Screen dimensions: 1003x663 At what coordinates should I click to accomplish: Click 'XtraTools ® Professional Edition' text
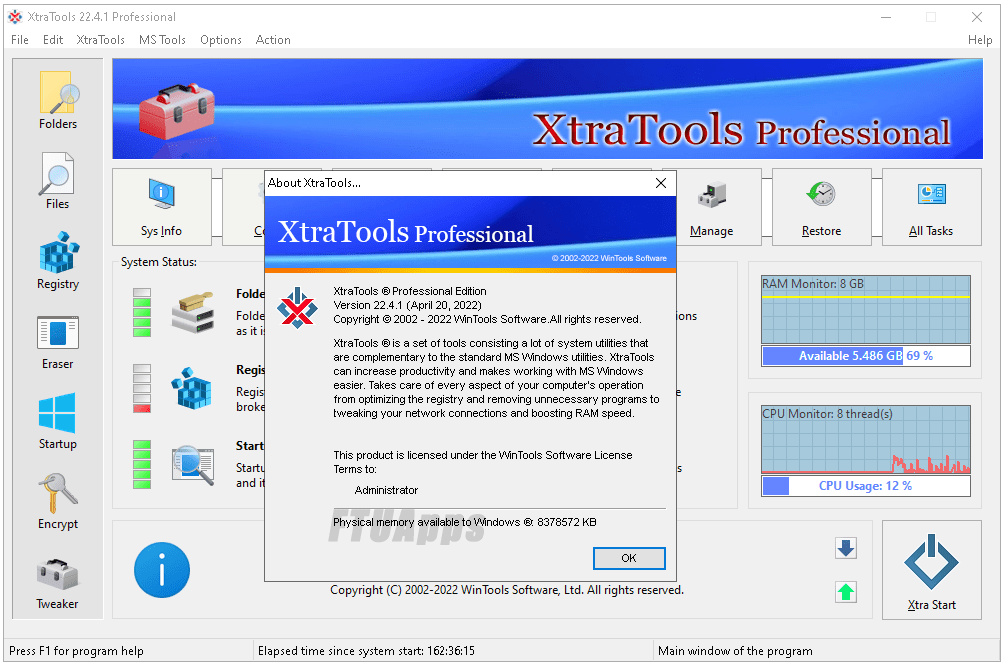tap(410, 291)
